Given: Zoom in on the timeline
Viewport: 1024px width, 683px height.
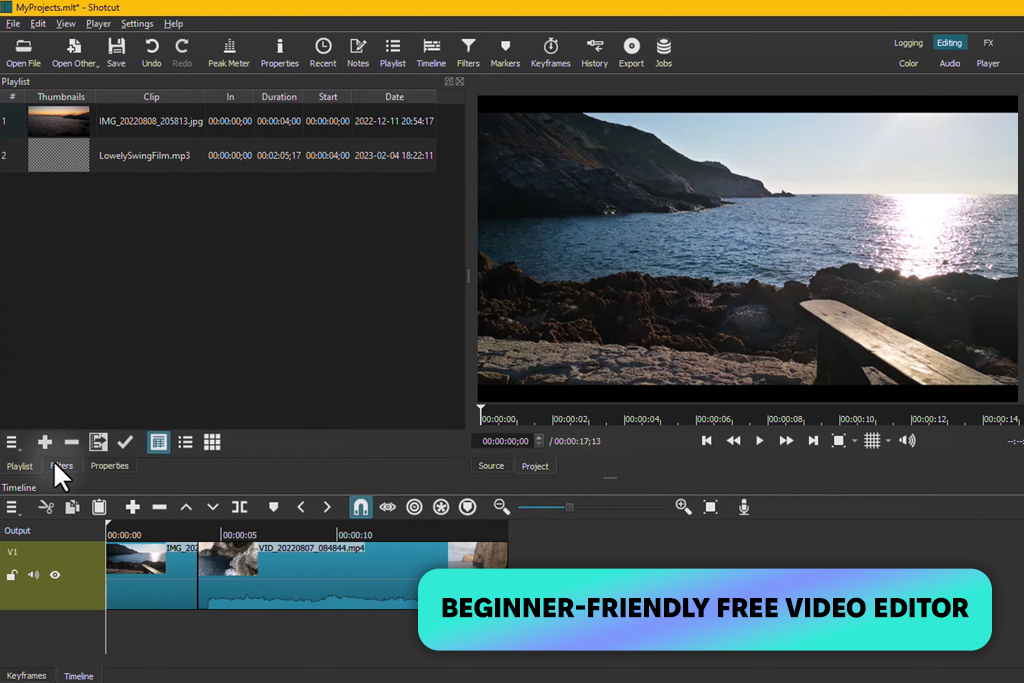Looking at the screenshot, I should coord(683,507).
